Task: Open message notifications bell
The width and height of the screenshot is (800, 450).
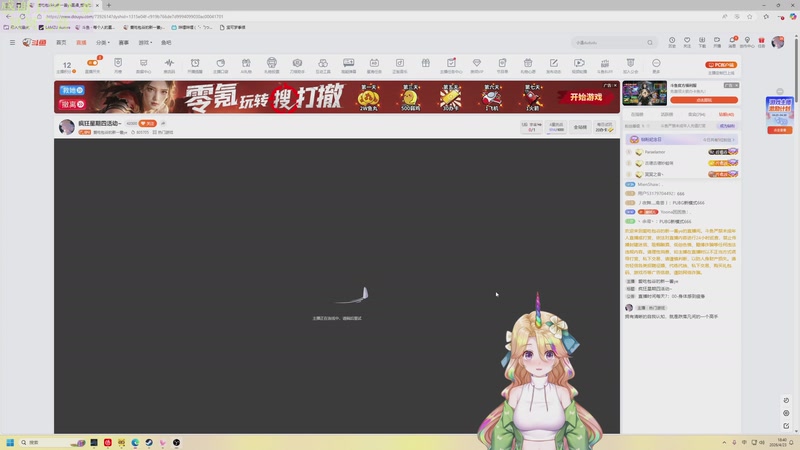Action: 732,42
